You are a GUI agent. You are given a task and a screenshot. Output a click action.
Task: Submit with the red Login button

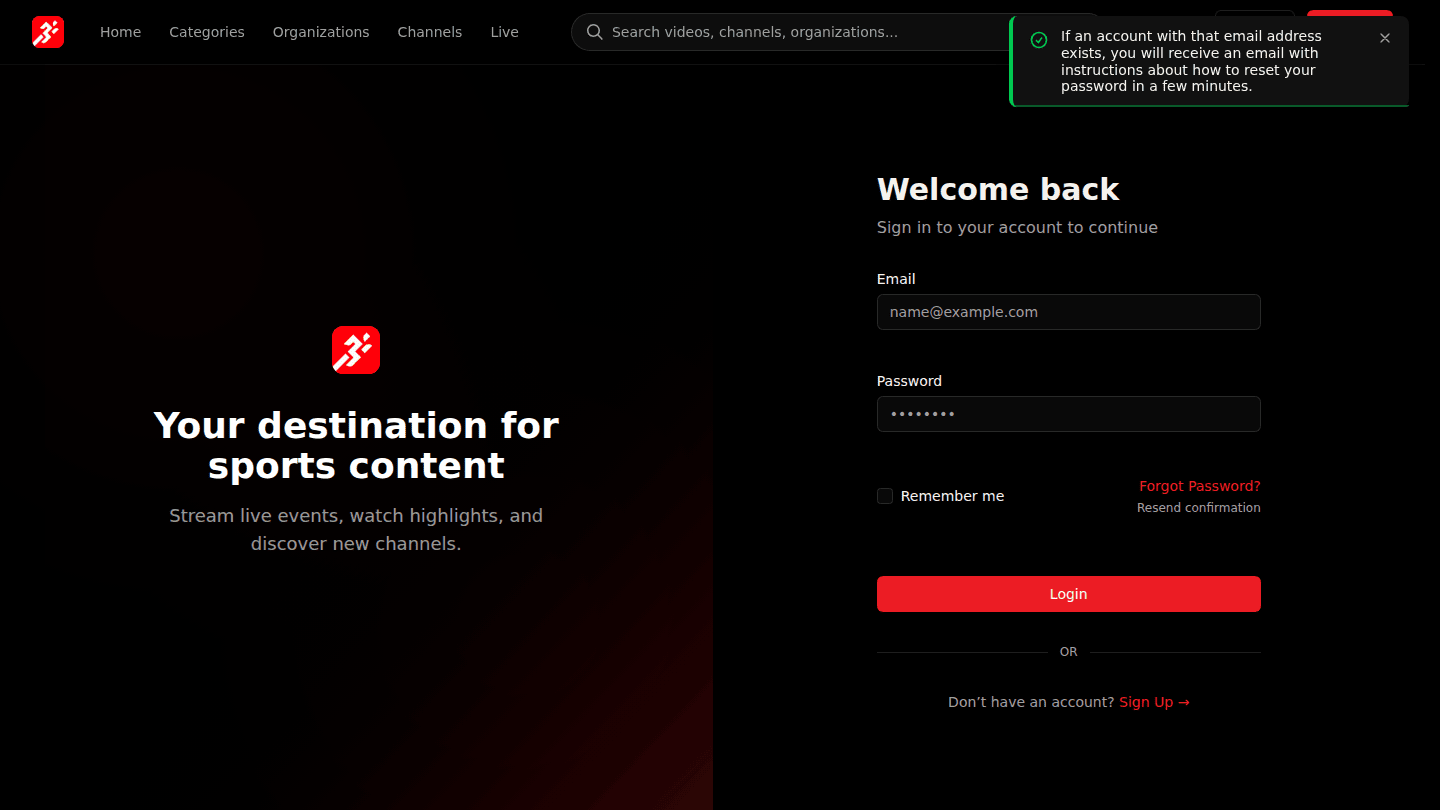click(x=1068, y=594)
